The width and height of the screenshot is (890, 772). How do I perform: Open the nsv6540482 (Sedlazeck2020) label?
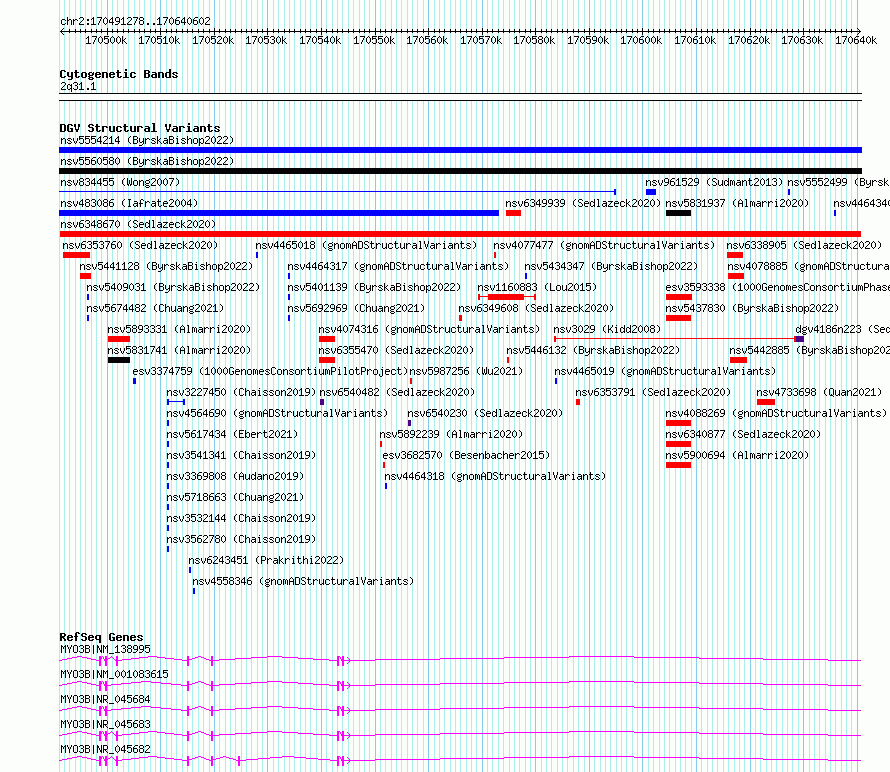tap(397, 392)
